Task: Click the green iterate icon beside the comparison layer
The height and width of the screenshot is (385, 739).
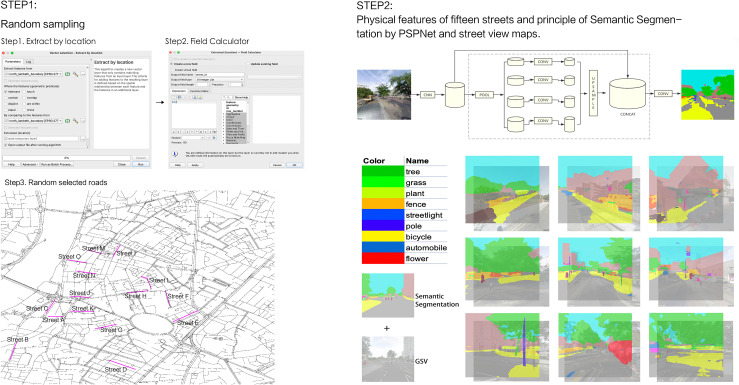Action: [67, 121]
